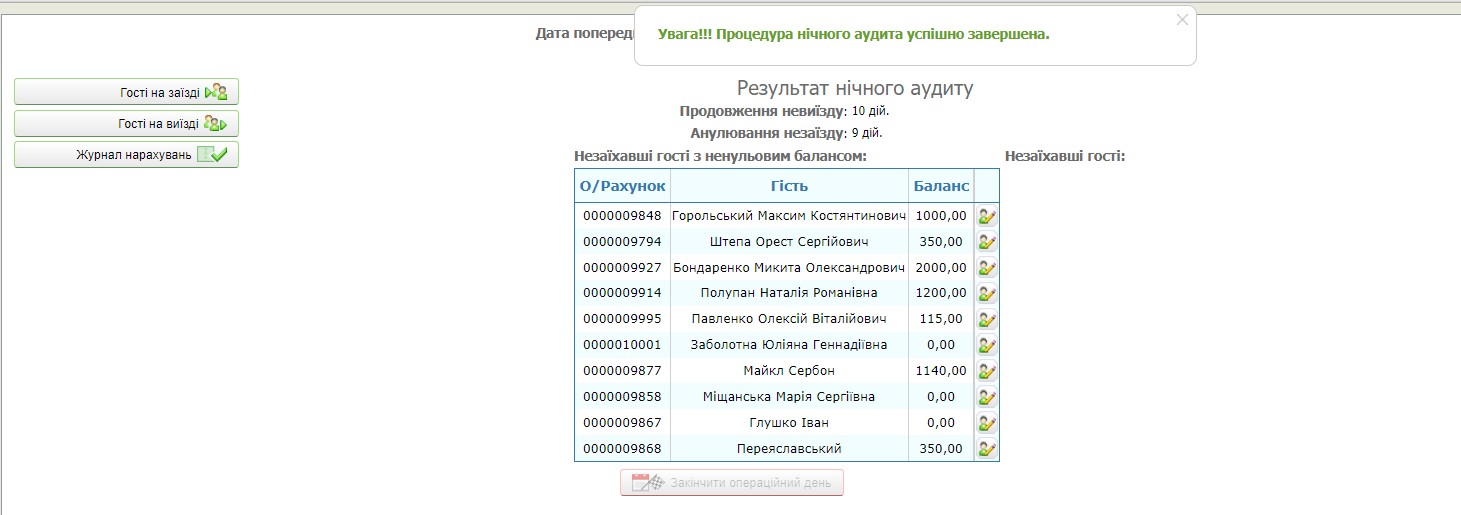The image size is (1461, 515).
Task: Open the Гості на виїзді list
Action: 126,124
